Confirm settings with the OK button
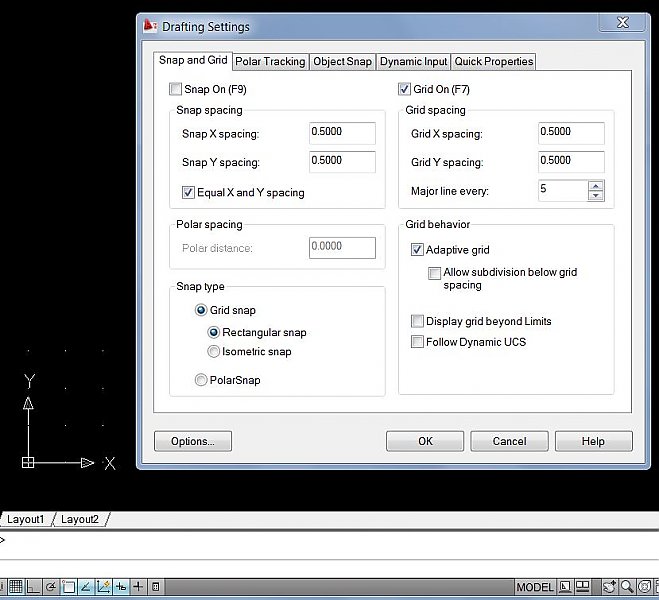The image size is (659, 600). (425, 441)
